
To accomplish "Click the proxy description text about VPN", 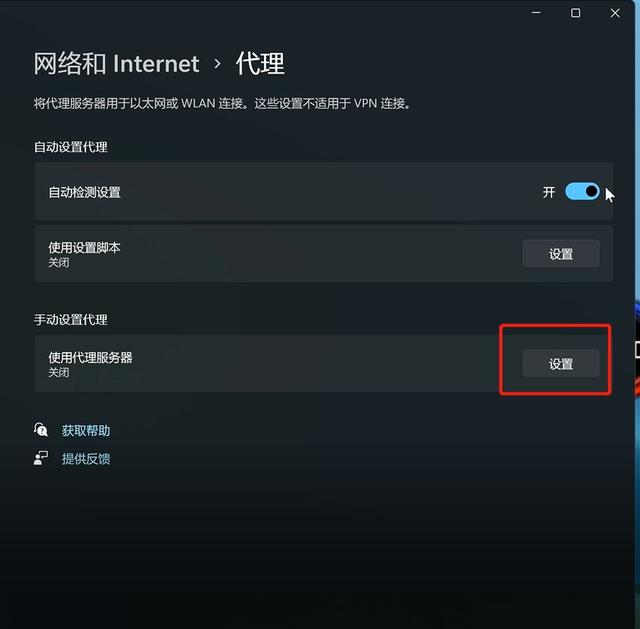I will pos(222,103).
